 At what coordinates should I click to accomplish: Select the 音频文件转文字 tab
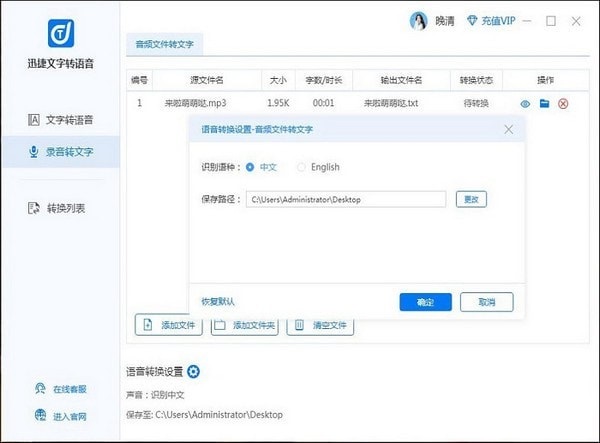click(x=164, y=43)
